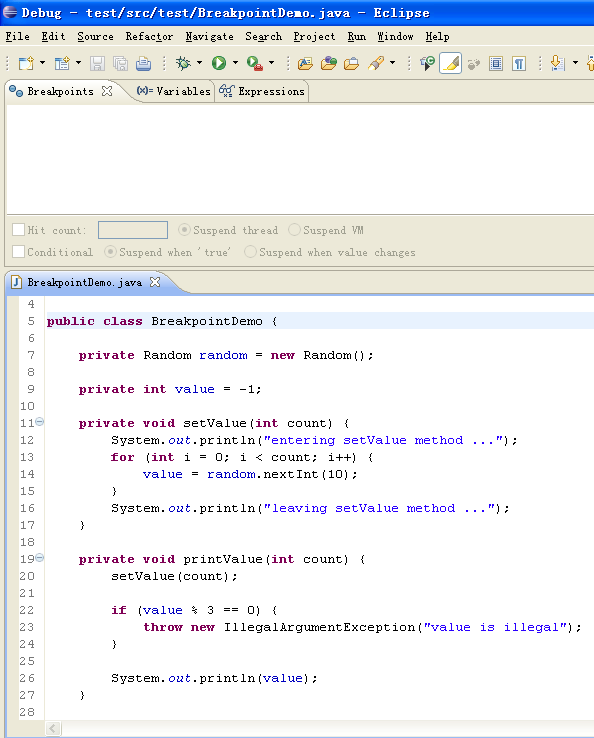Click the horizontal scrollbar left arrow
Viewport: 594px width, 738px height.
point(53,729)
